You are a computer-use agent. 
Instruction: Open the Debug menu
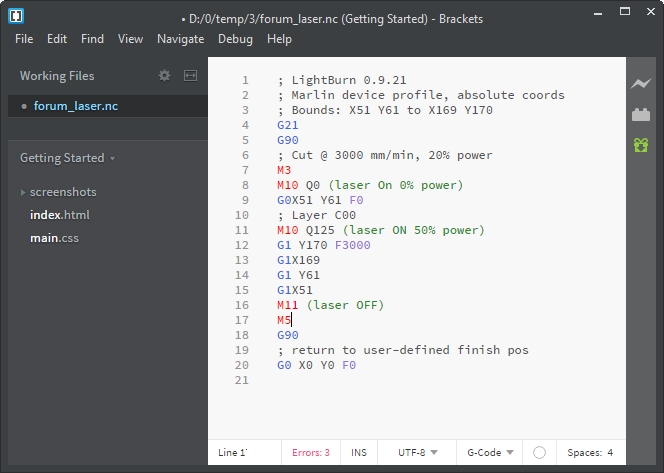tap(235, 39)
